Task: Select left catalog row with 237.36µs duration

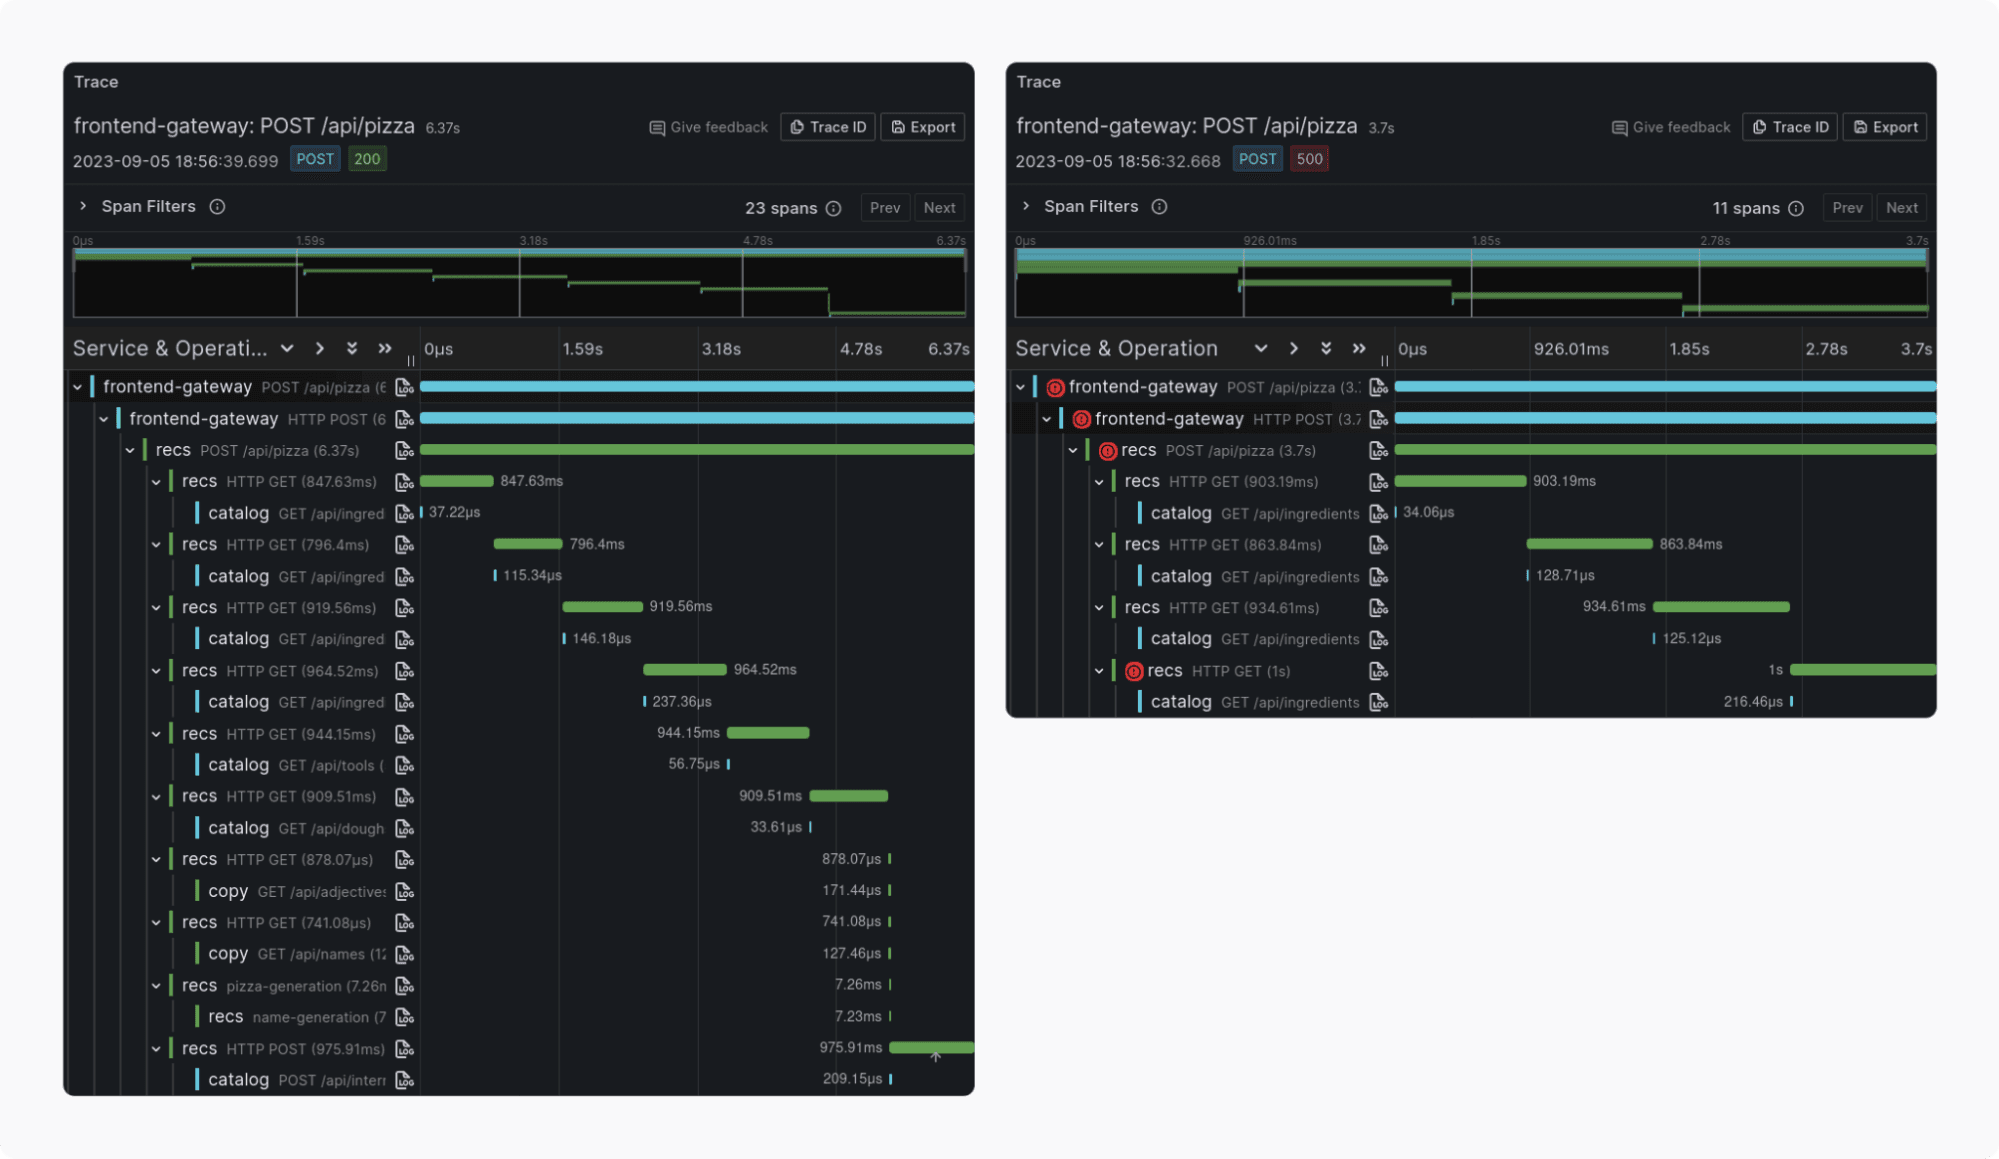Action: coord(519,702)
